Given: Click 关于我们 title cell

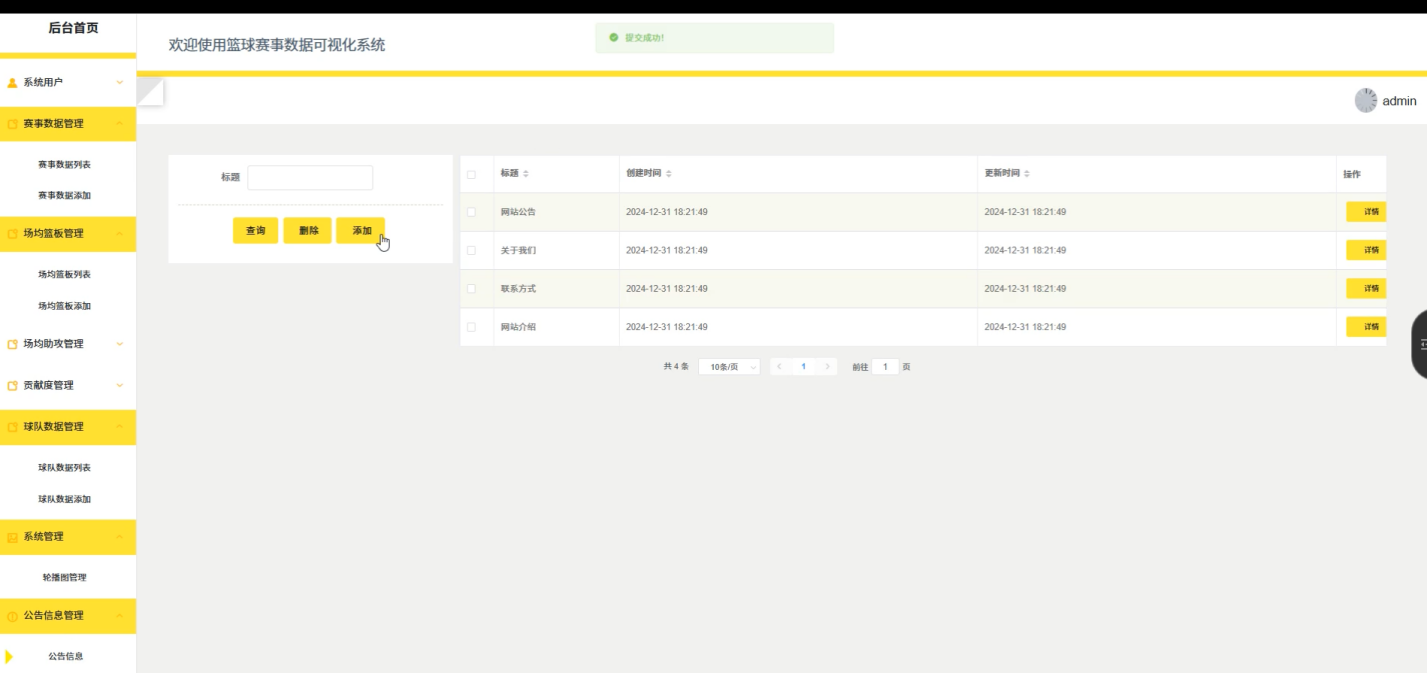Looking at the screenshot, I should click(x=518, y=250).
